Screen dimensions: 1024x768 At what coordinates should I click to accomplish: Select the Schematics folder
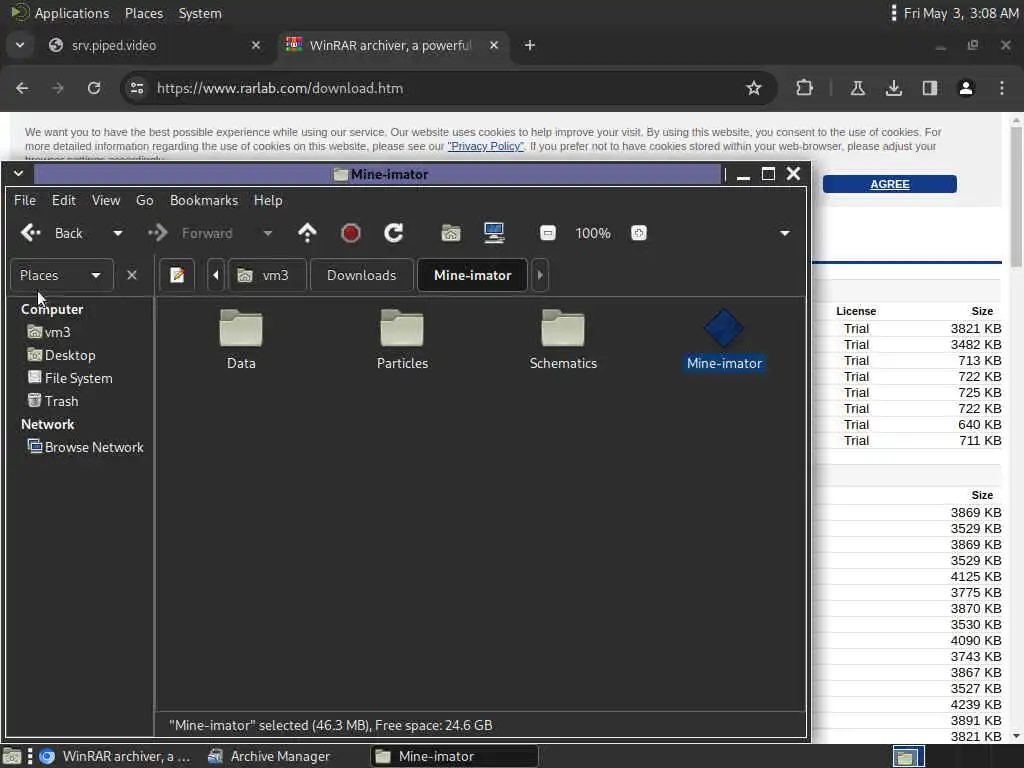pos(563,340)
